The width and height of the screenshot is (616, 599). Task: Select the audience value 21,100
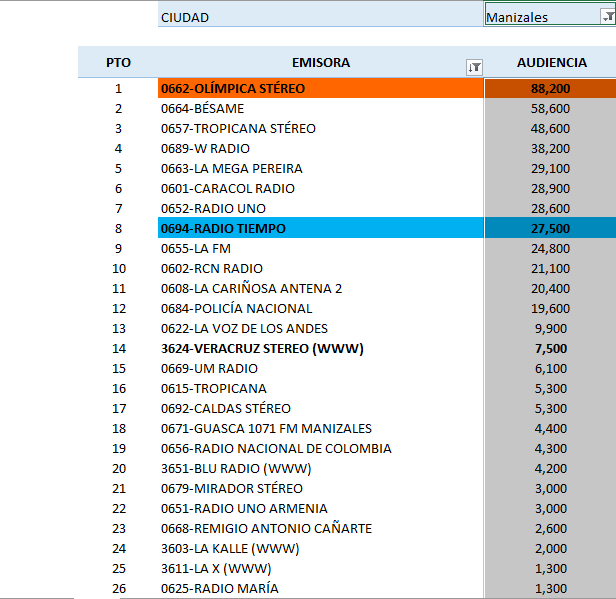[x=550, y=269]
